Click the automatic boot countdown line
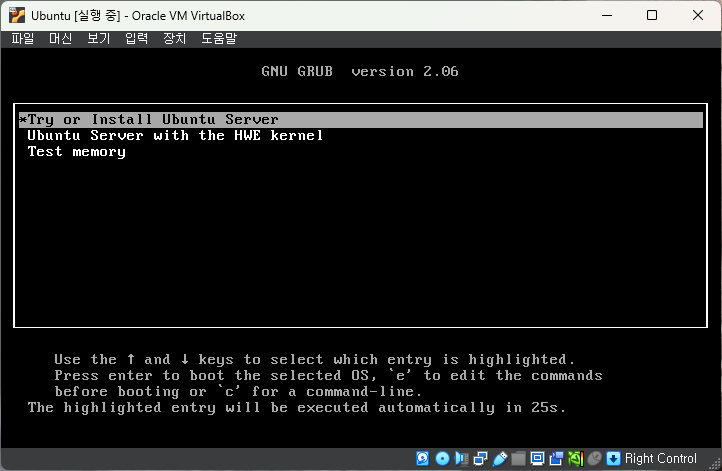Screen dimensions: 722x471 pos(297,407)
